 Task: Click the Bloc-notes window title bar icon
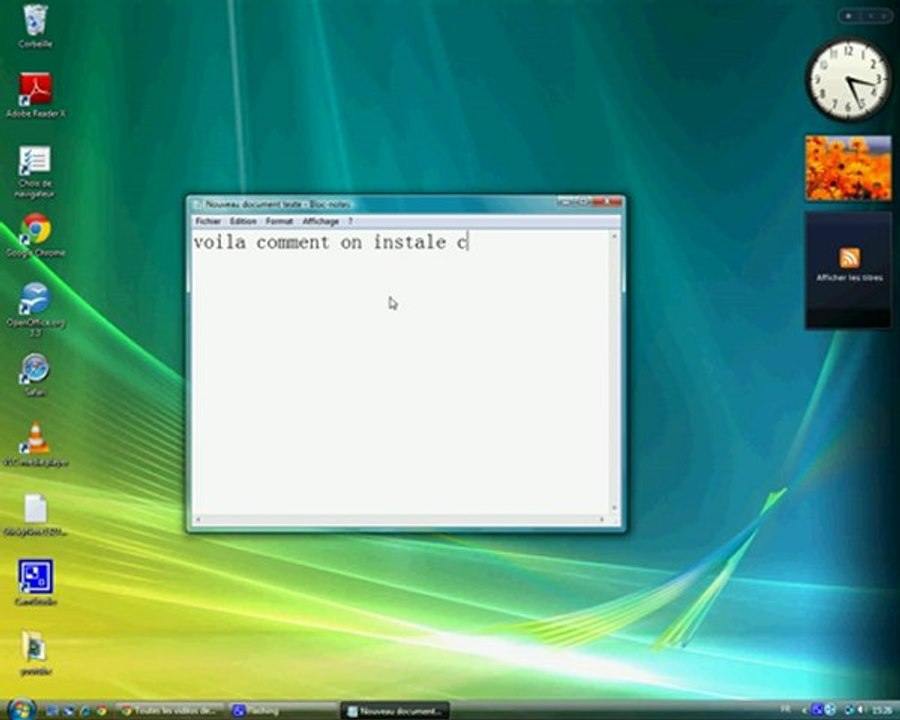[198, 204]
